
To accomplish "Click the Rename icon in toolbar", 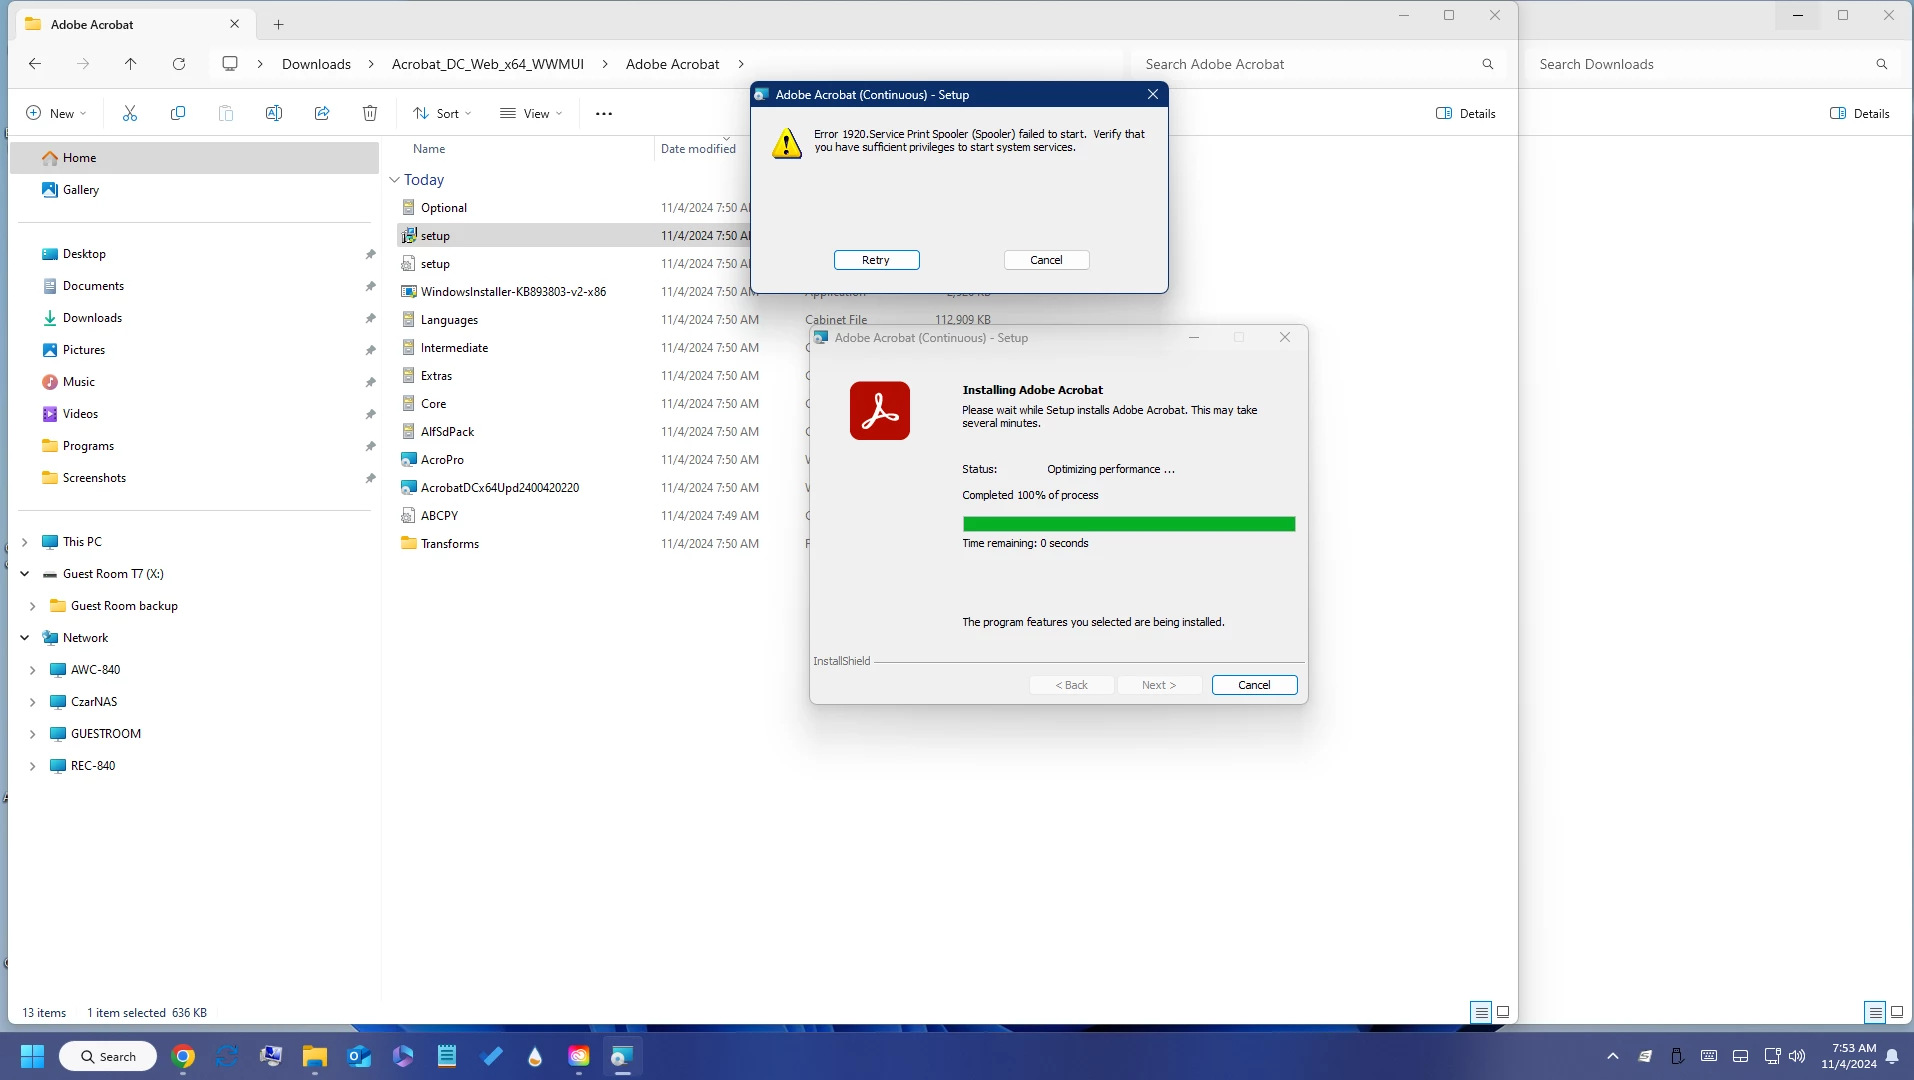I will pyautogui.click(x=274, y=113).
